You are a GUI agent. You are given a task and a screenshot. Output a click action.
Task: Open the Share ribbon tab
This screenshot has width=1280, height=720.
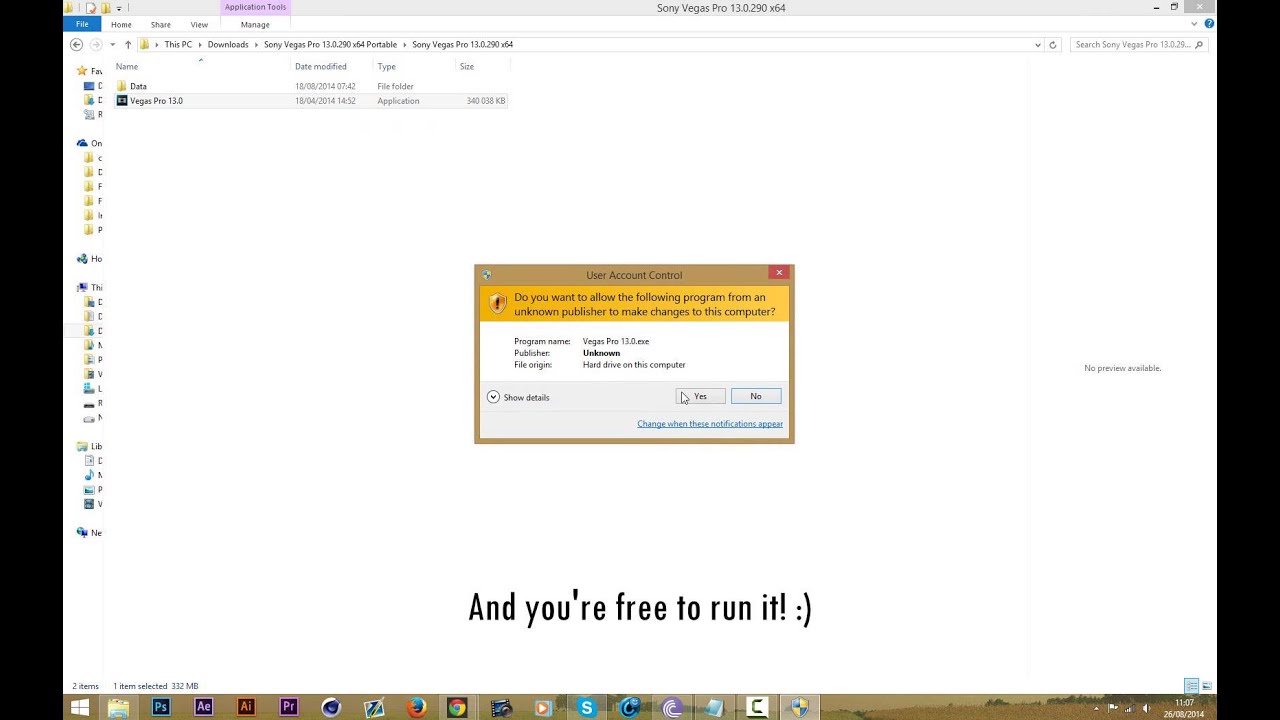161,24
